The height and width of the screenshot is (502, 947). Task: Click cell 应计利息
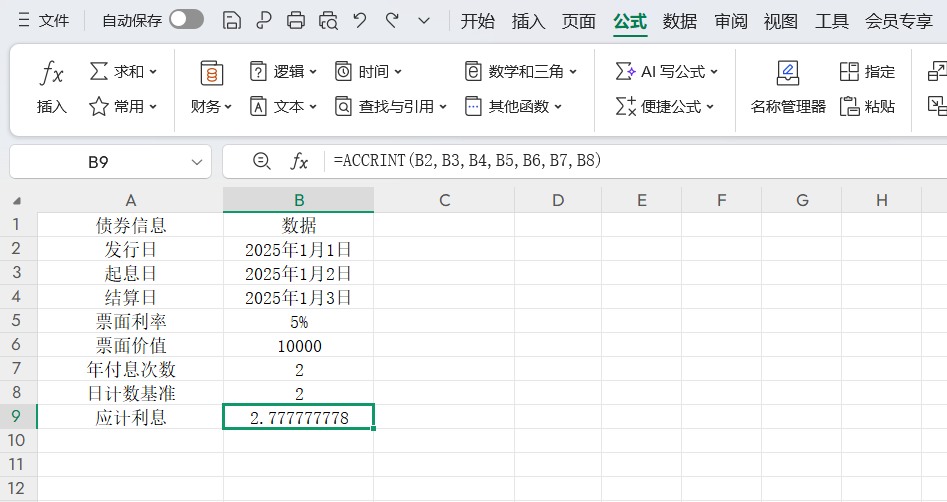coord(130,417)
